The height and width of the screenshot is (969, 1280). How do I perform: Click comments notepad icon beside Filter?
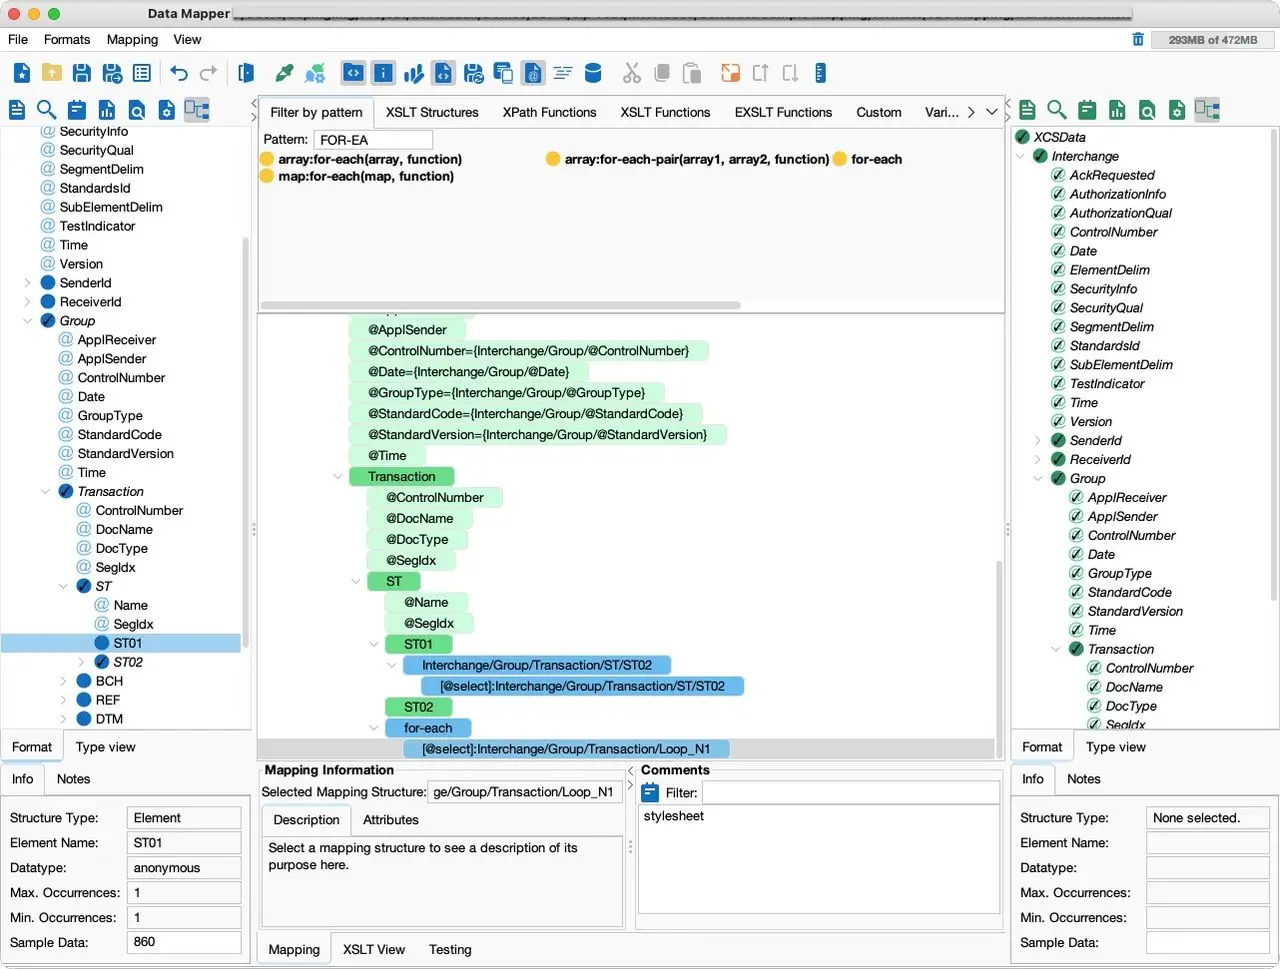(x=650, y=793)
